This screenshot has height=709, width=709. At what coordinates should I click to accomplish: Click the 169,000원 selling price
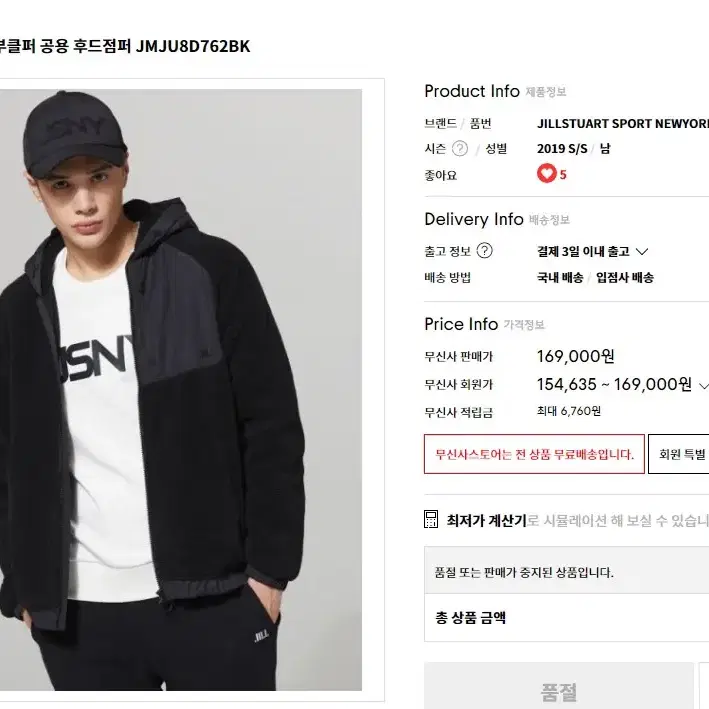pos(576,356)
